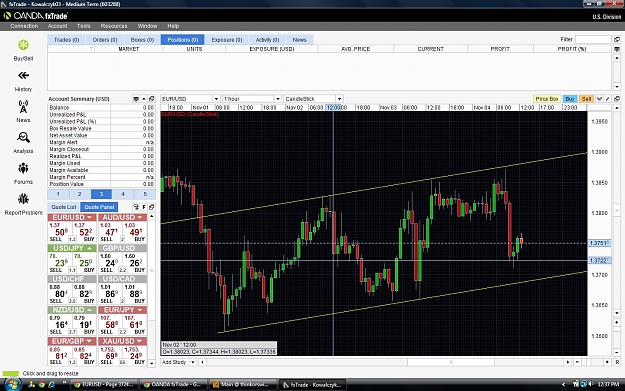The width and height of the screenshot is (625, 391).
Task: Switch to Quote List view
Action: coord(64,207)
